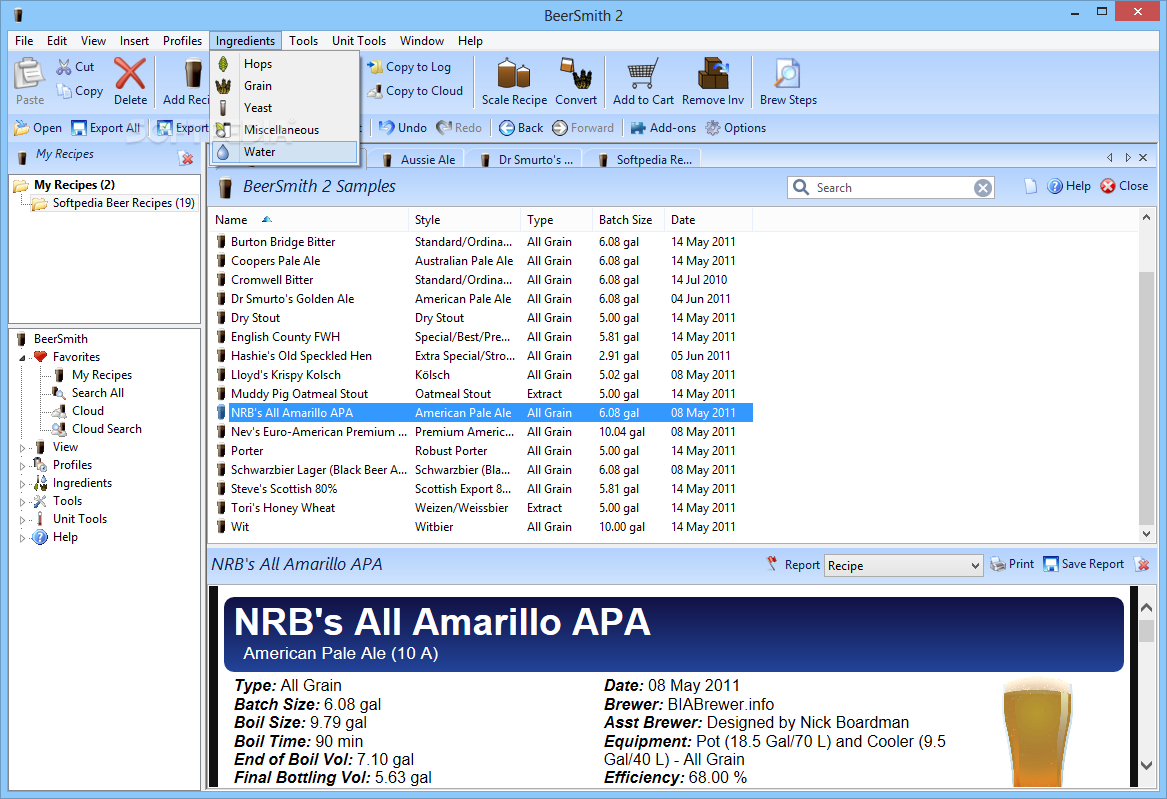The image size is (1167, 799).
Task: Close My Recipes panel red X
Action: pos(186,158)
